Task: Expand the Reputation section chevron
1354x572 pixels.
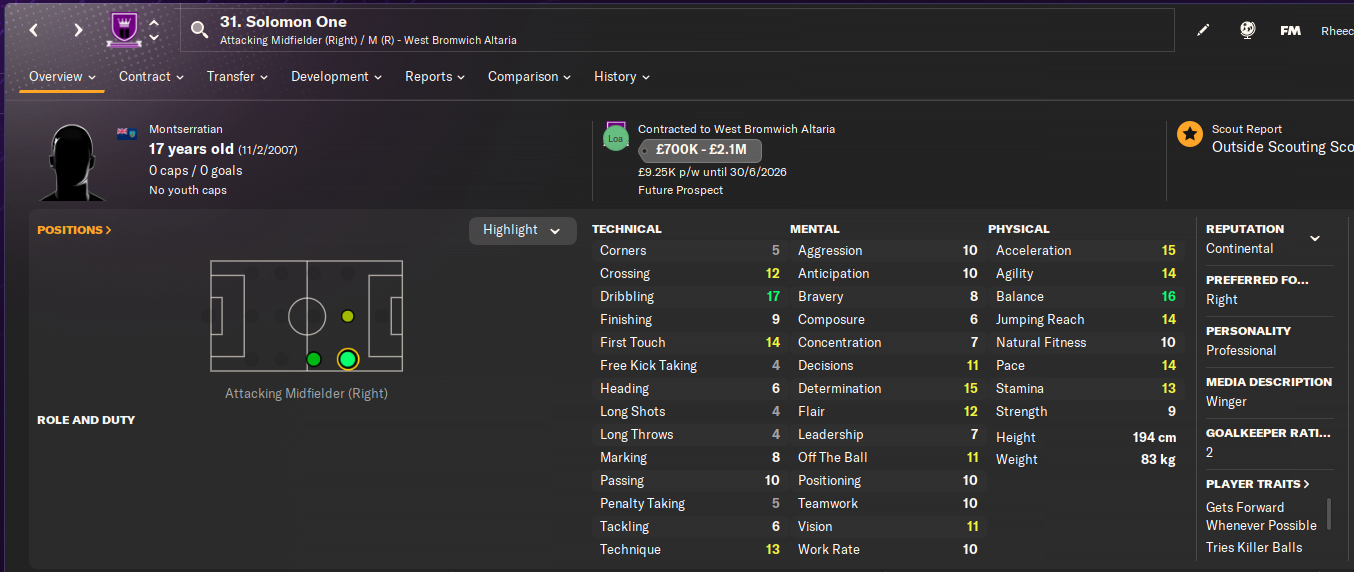Action: coord(1315,238)
